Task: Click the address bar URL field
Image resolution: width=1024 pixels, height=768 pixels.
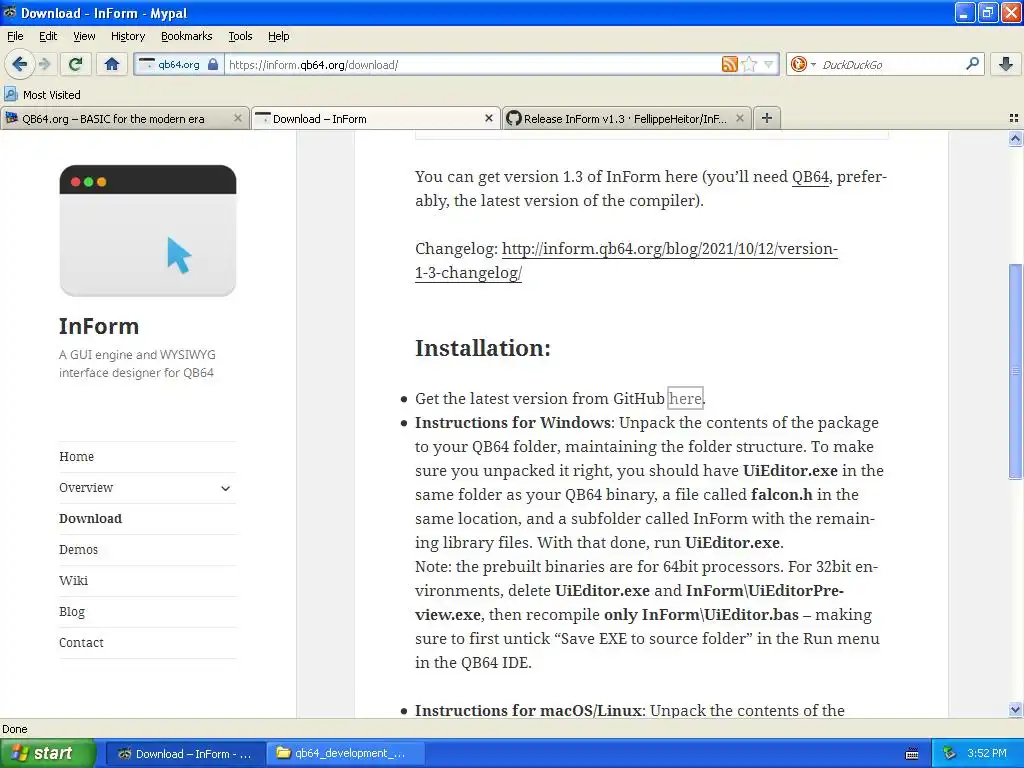Action: 472,64
